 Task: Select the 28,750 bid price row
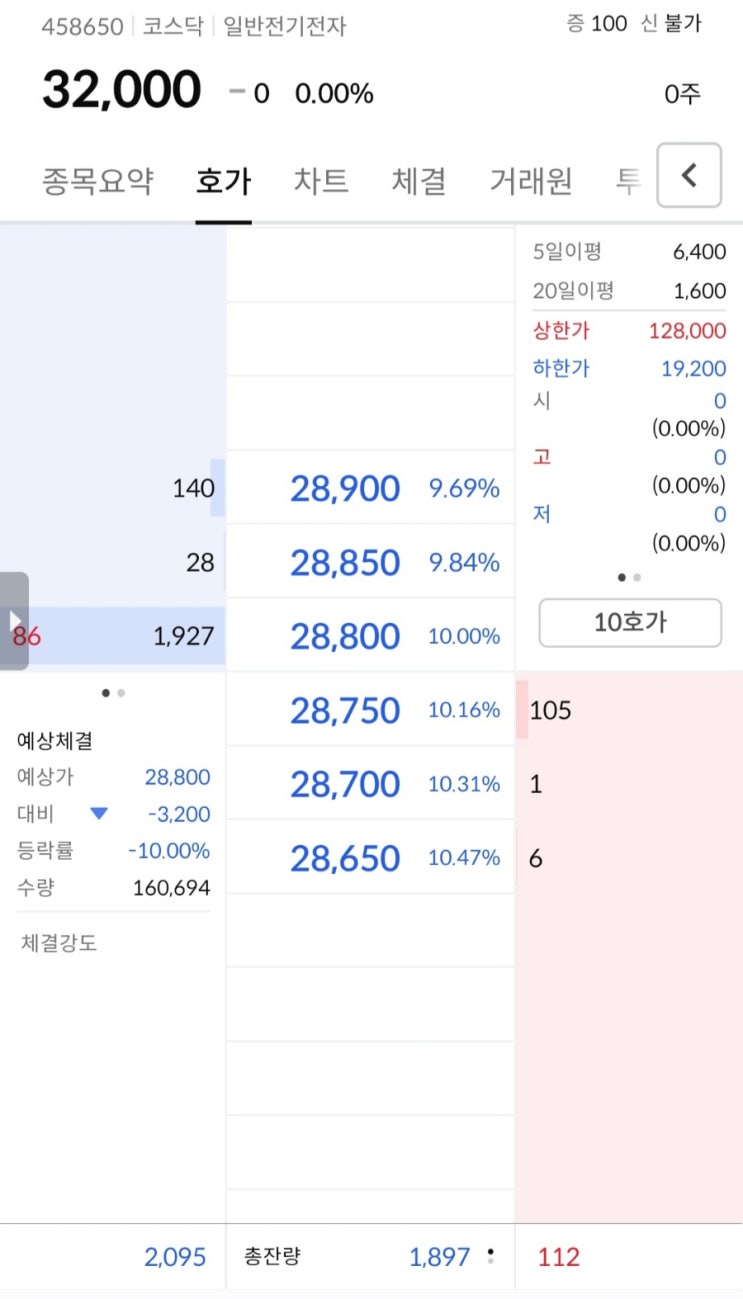coord(370,710)
